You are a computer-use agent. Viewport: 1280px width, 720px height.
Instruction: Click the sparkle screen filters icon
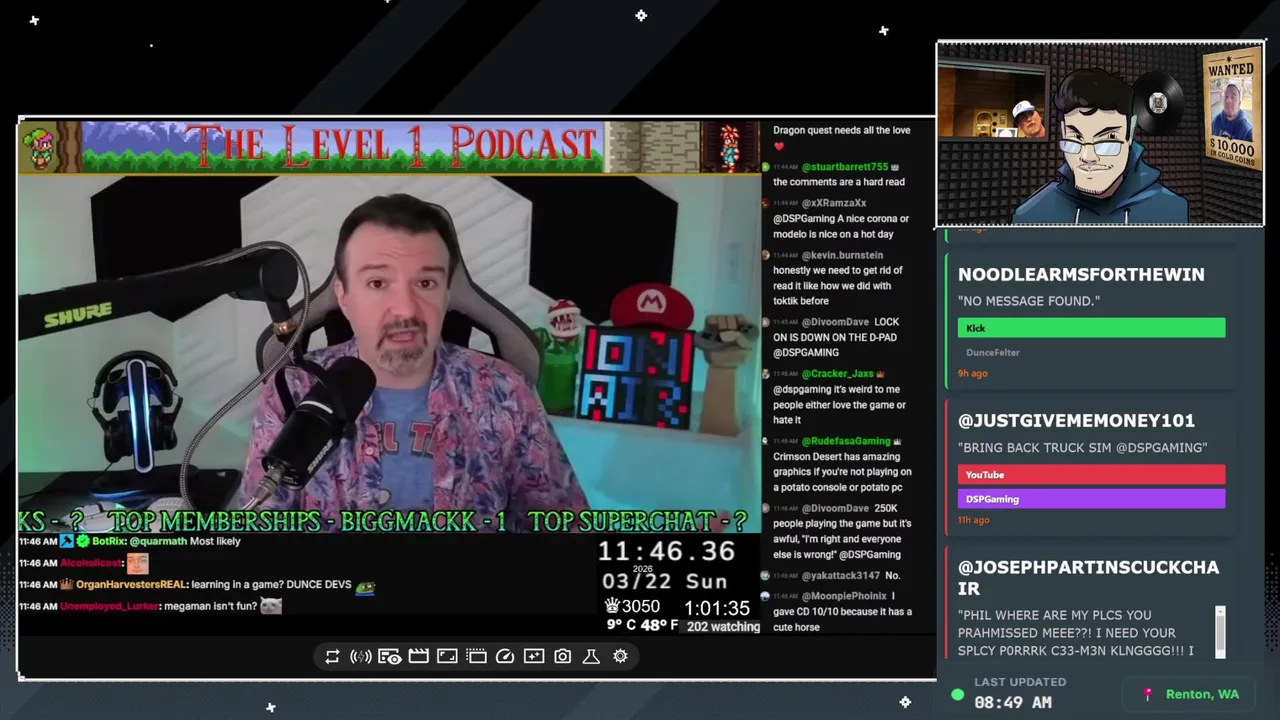534,656
